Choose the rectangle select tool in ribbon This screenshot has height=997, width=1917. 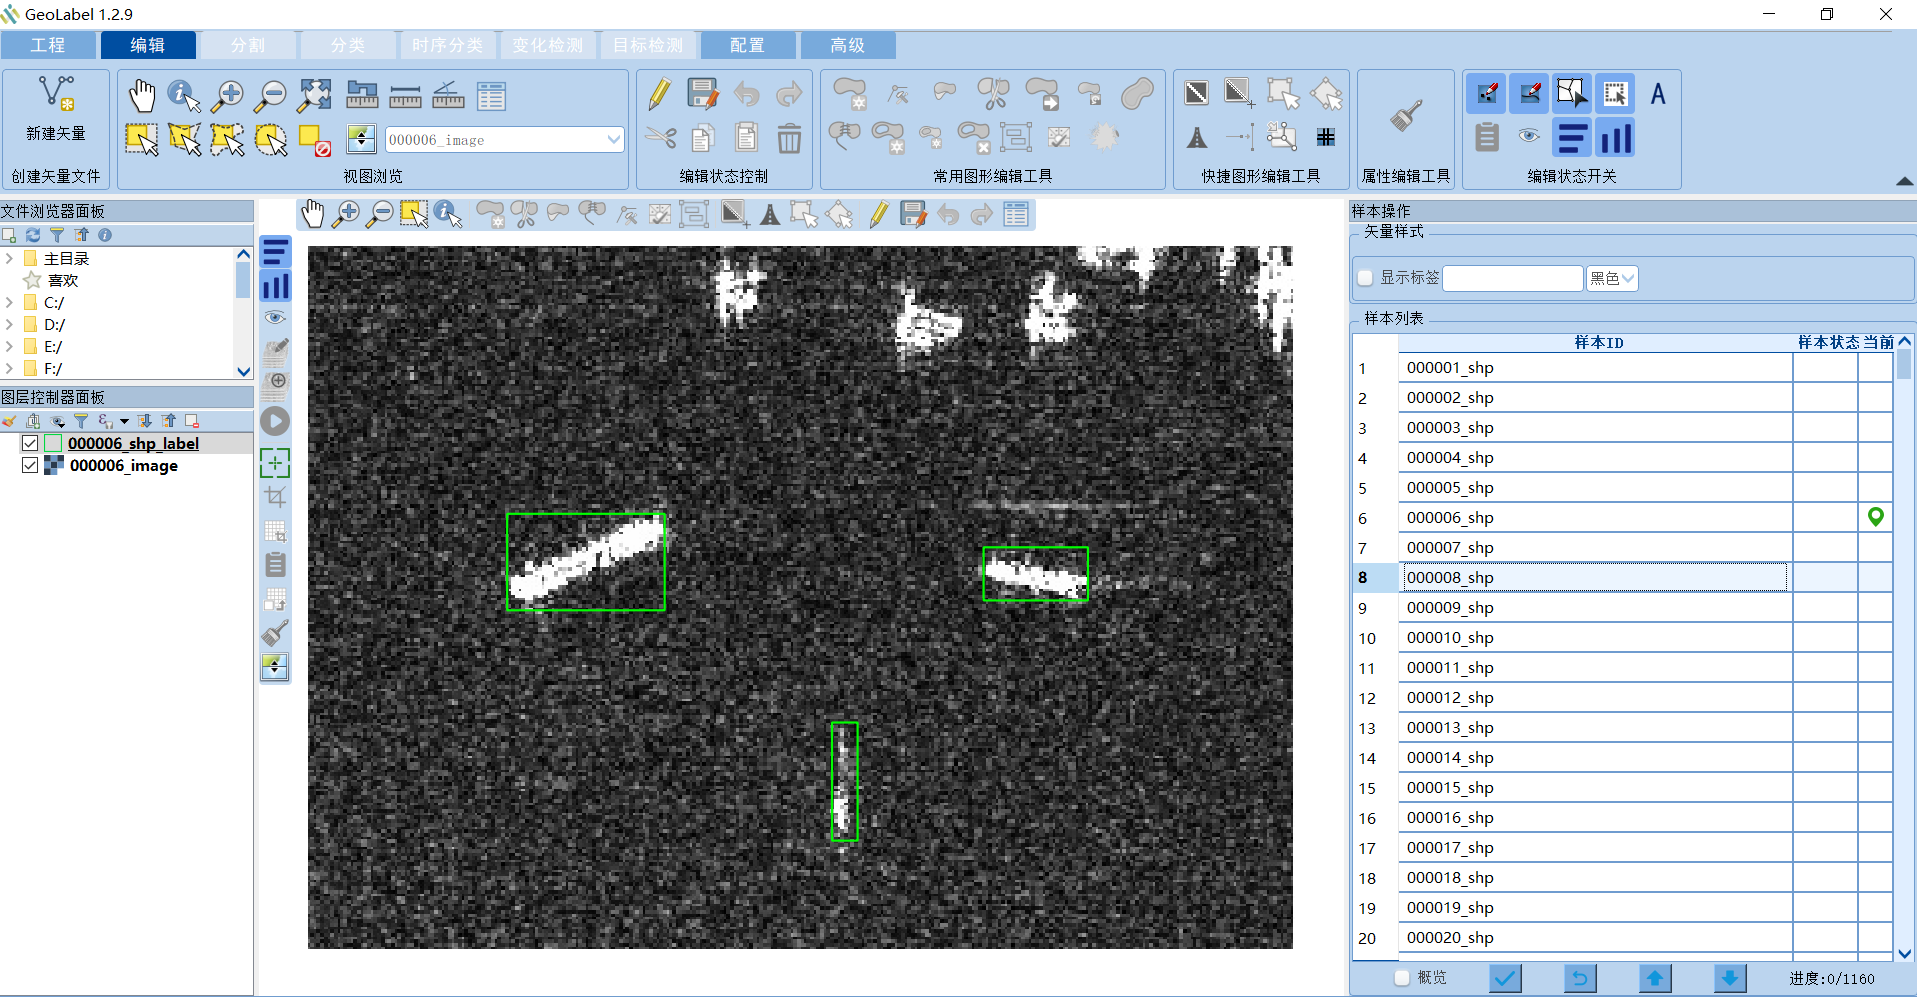pyautogui.click(x=141, y=139)
